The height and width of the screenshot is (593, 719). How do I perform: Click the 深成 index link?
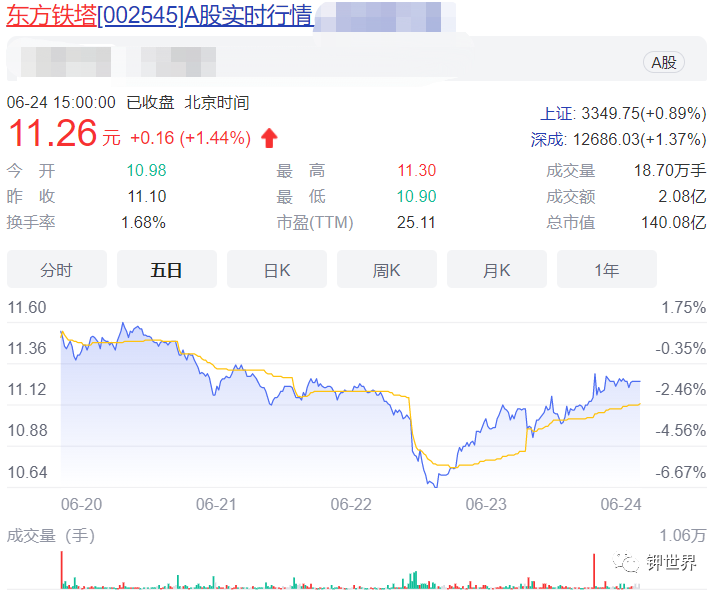click(548, 139)
